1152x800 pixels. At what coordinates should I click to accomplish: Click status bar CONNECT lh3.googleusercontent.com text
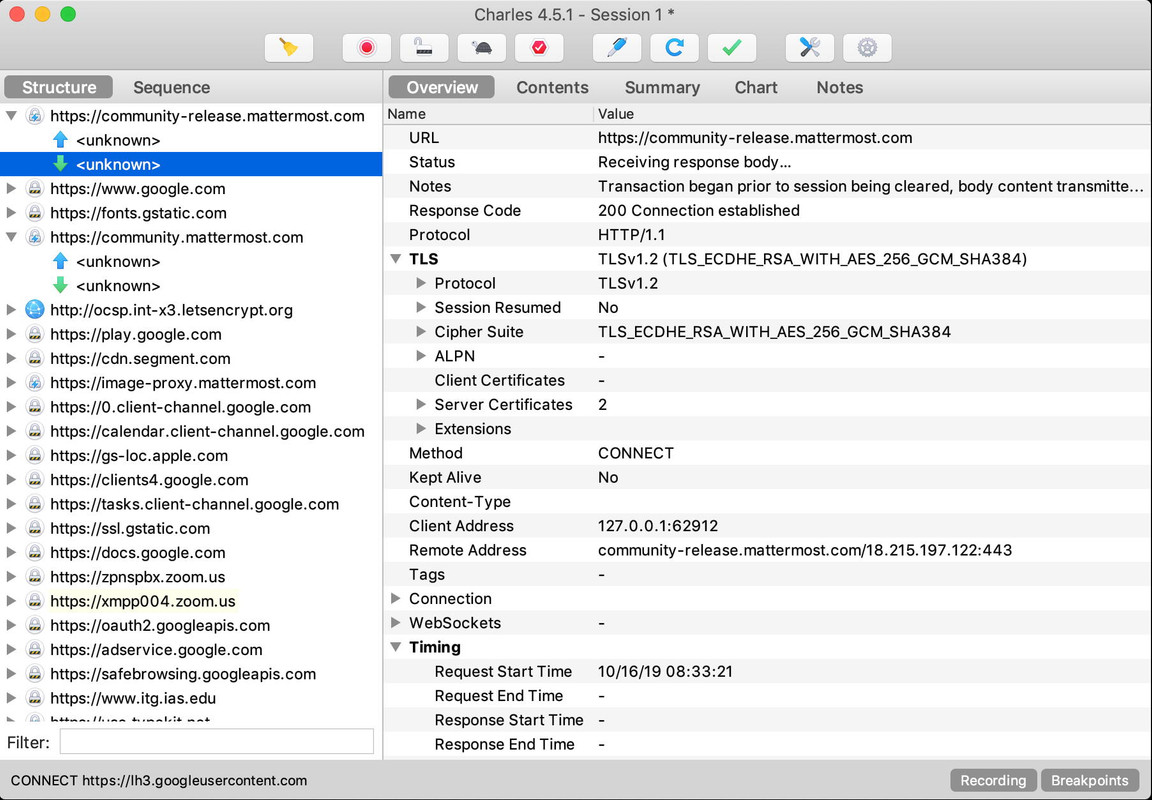coord(159,780)
